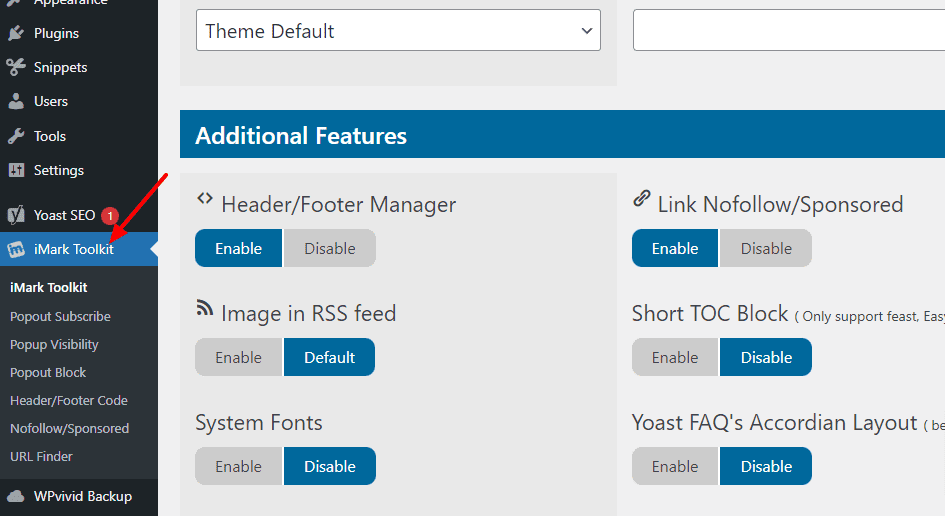Screen dimensions: 945x516
Task: Enable Short TOC Block
Action: (x=675, y=357)
